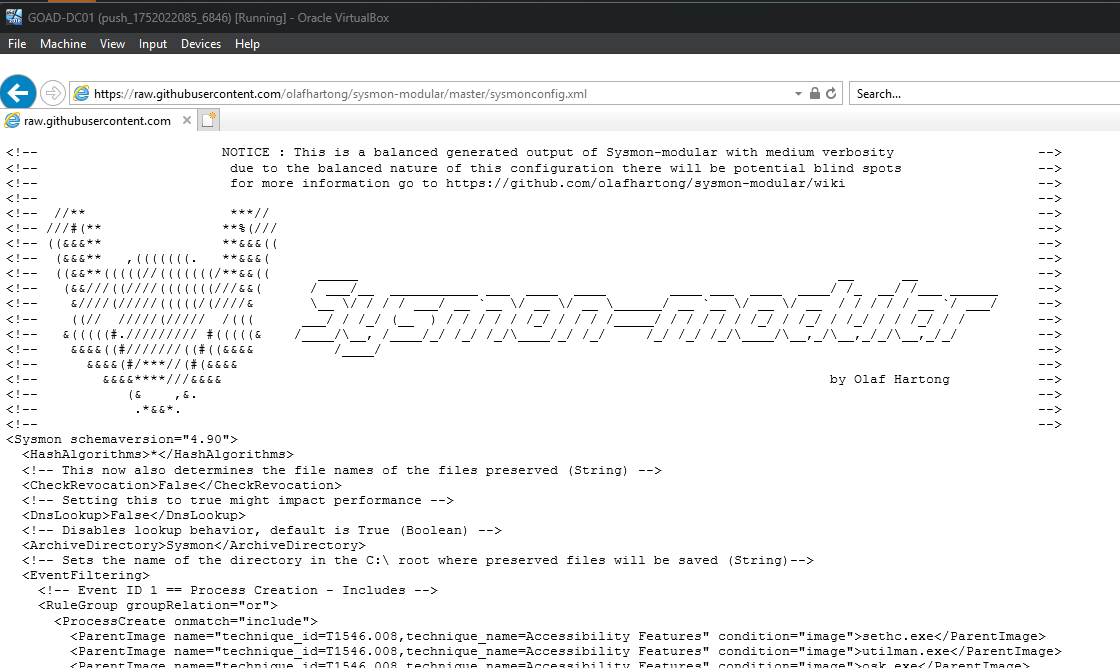This screenshot has width=1120, height=668.
Task: Click the 'Setting this to true might impact performance' comment
Action: [x=238, y=500]
